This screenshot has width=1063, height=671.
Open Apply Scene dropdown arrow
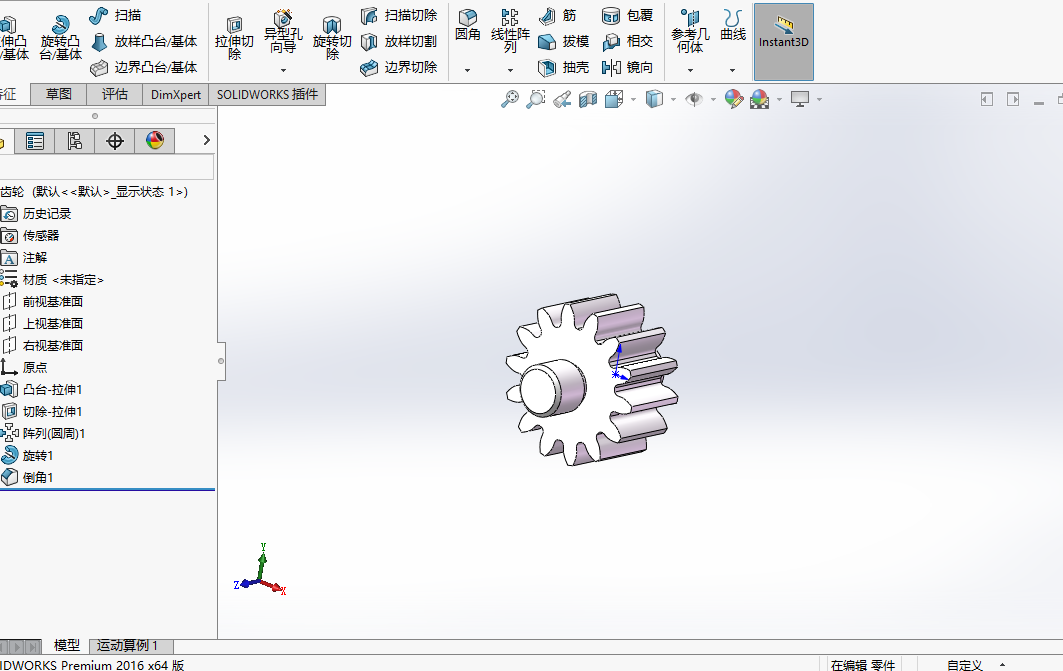click(x=780, y=100)
